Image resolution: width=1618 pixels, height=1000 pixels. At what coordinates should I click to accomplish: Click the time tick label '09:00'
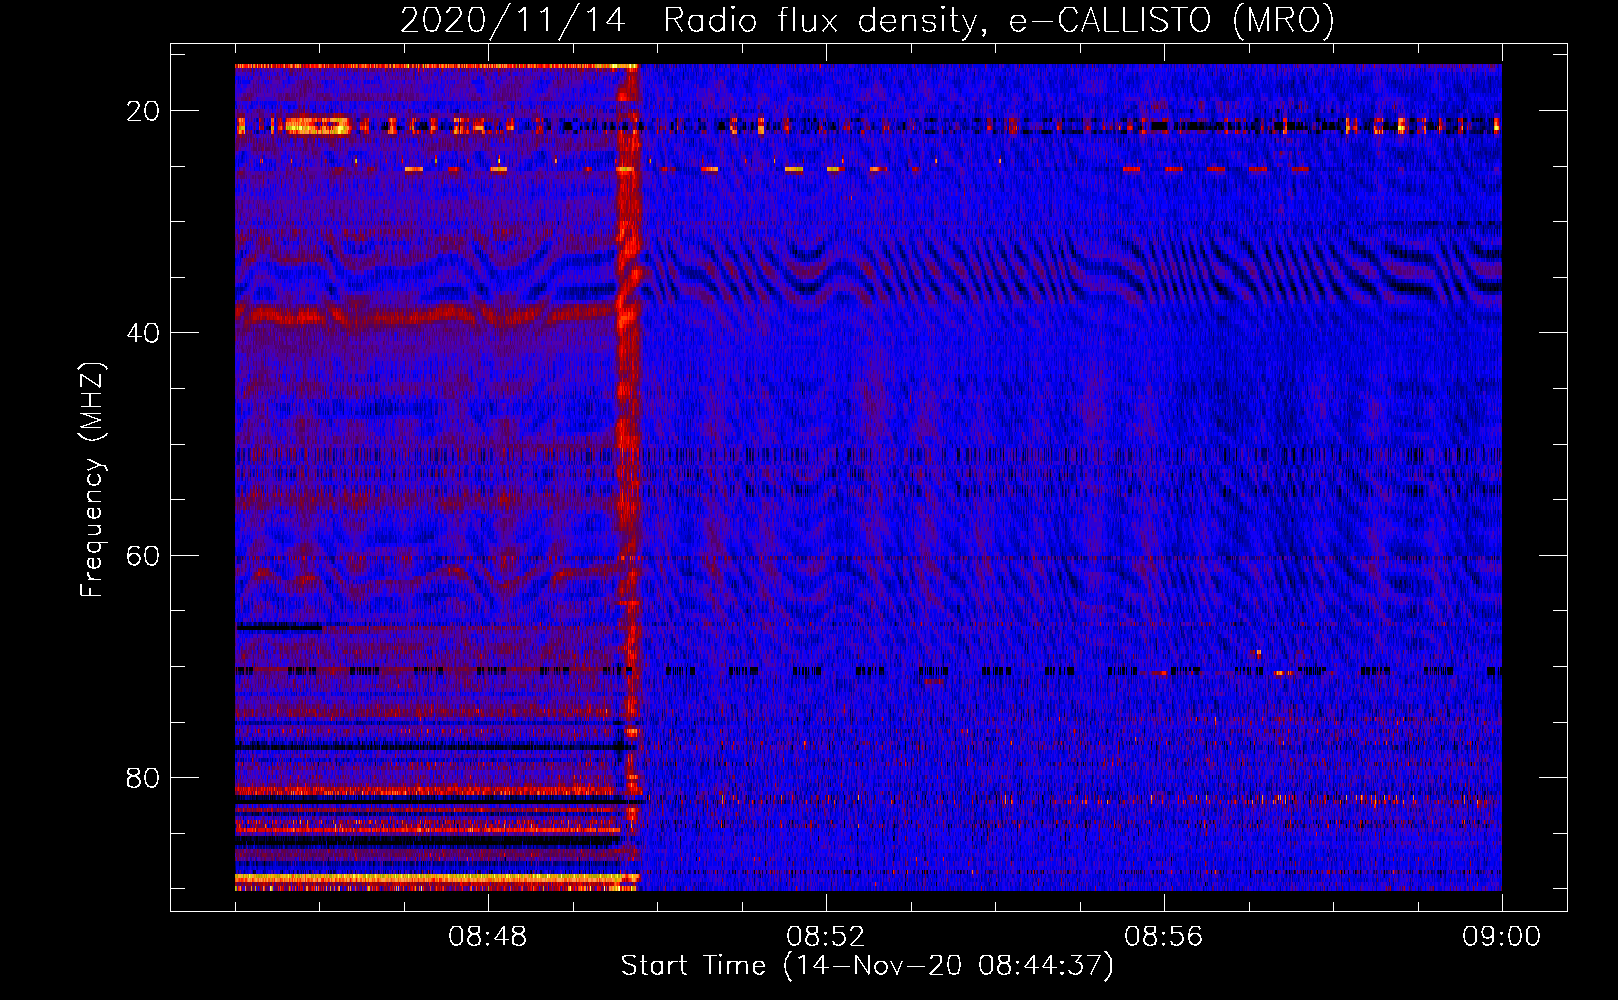[1502, 937]
